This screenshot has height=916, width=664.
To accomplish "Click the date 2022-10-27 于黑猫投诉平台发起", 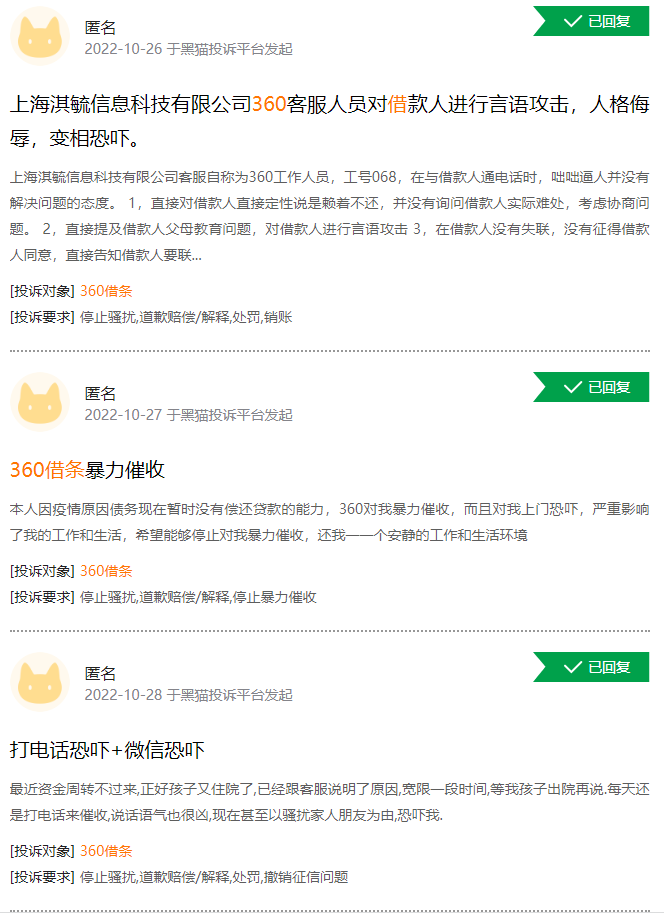I will (x=188, y=415).
